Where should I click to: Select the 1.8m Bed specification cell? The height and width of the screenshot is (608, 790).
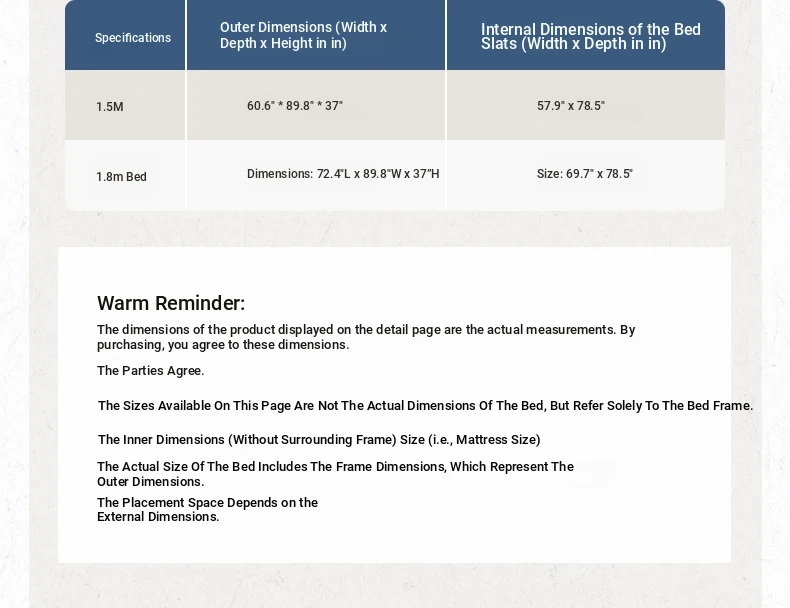point(121,177)
